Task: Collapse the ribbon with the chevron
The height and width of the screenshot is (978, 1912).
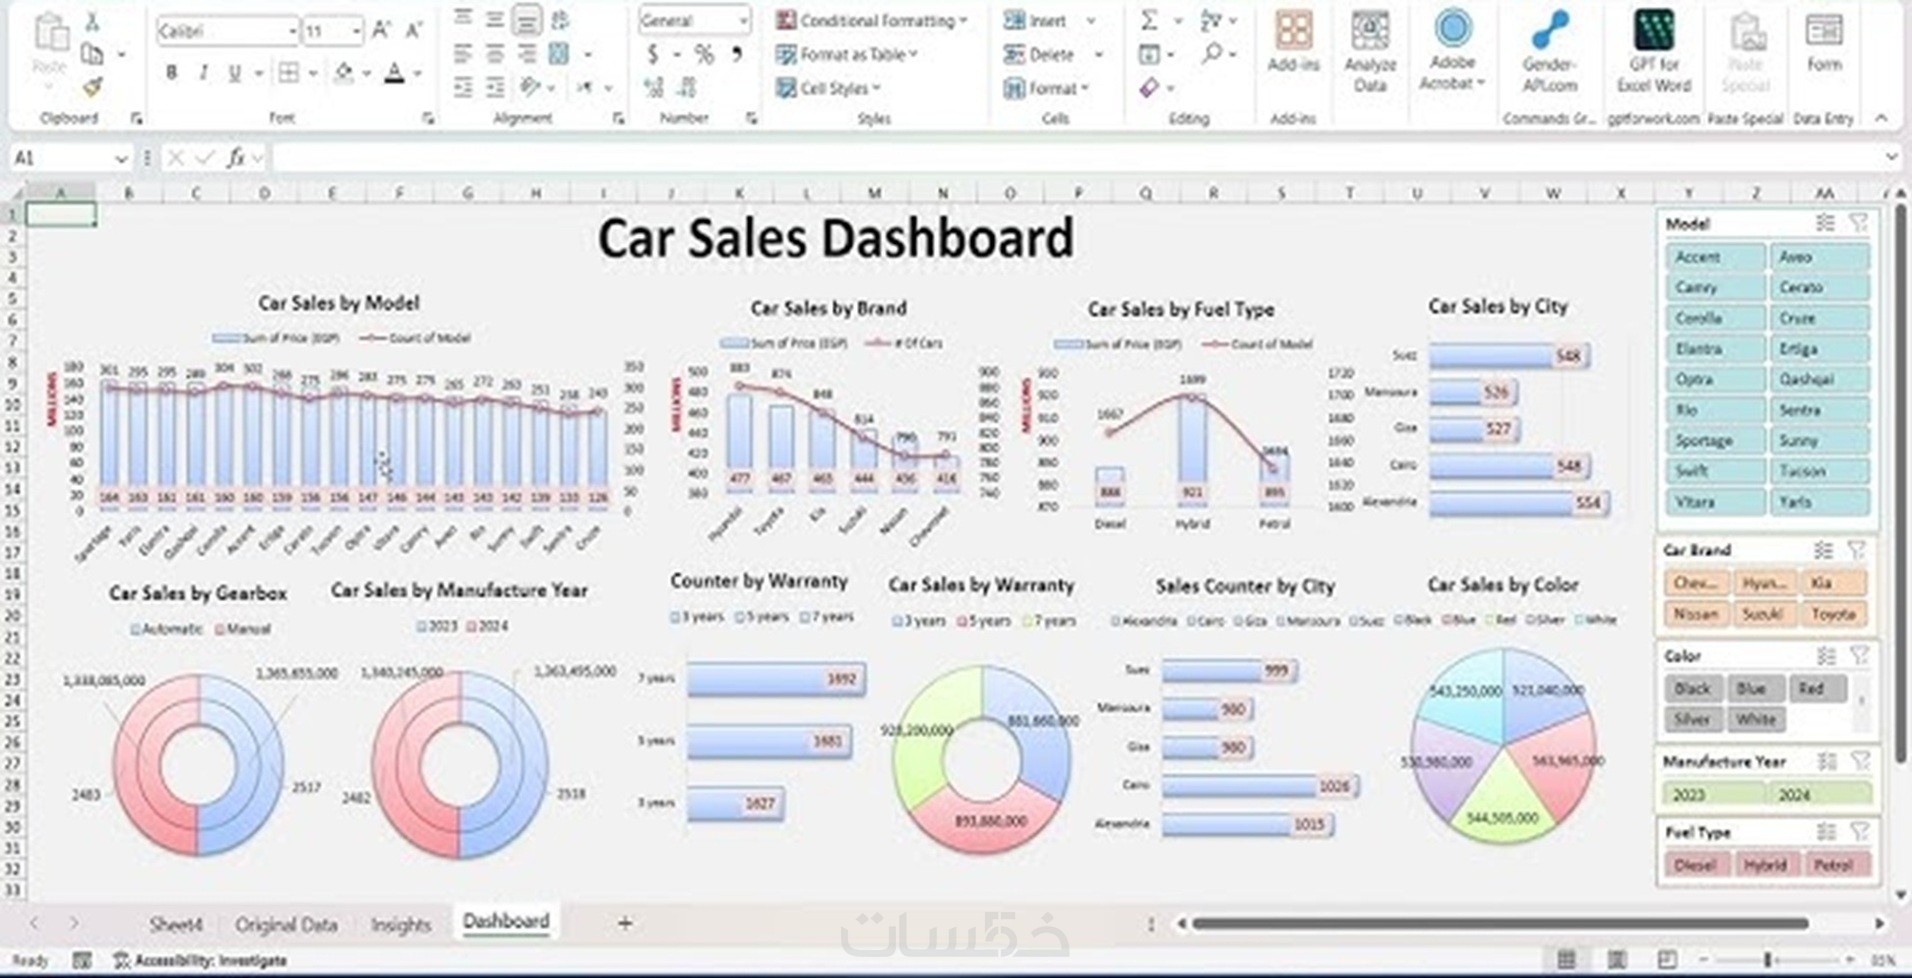Action: tap(1881, 118)
